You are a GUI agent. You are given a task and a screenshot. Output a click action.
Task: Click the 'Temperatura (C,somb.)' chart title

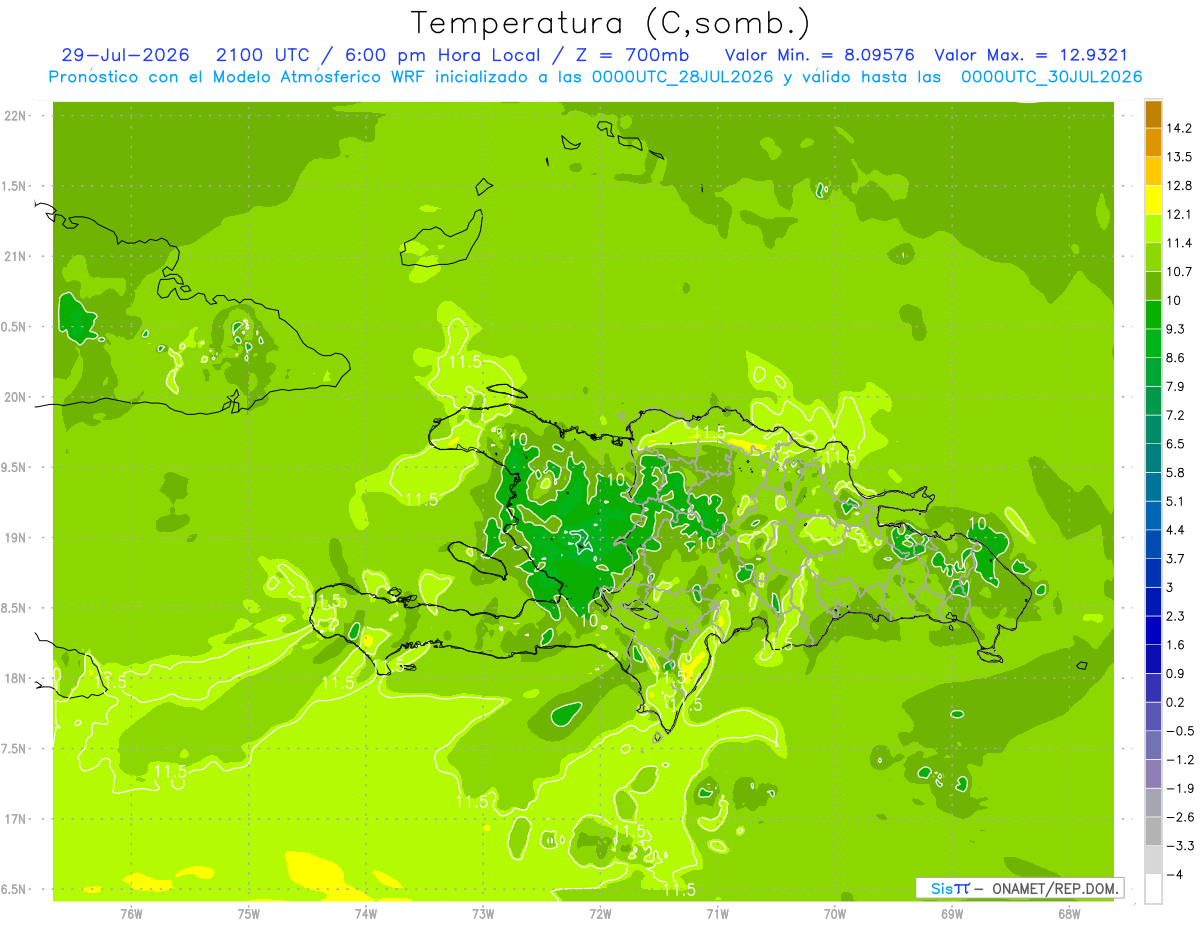click(611, 22)
